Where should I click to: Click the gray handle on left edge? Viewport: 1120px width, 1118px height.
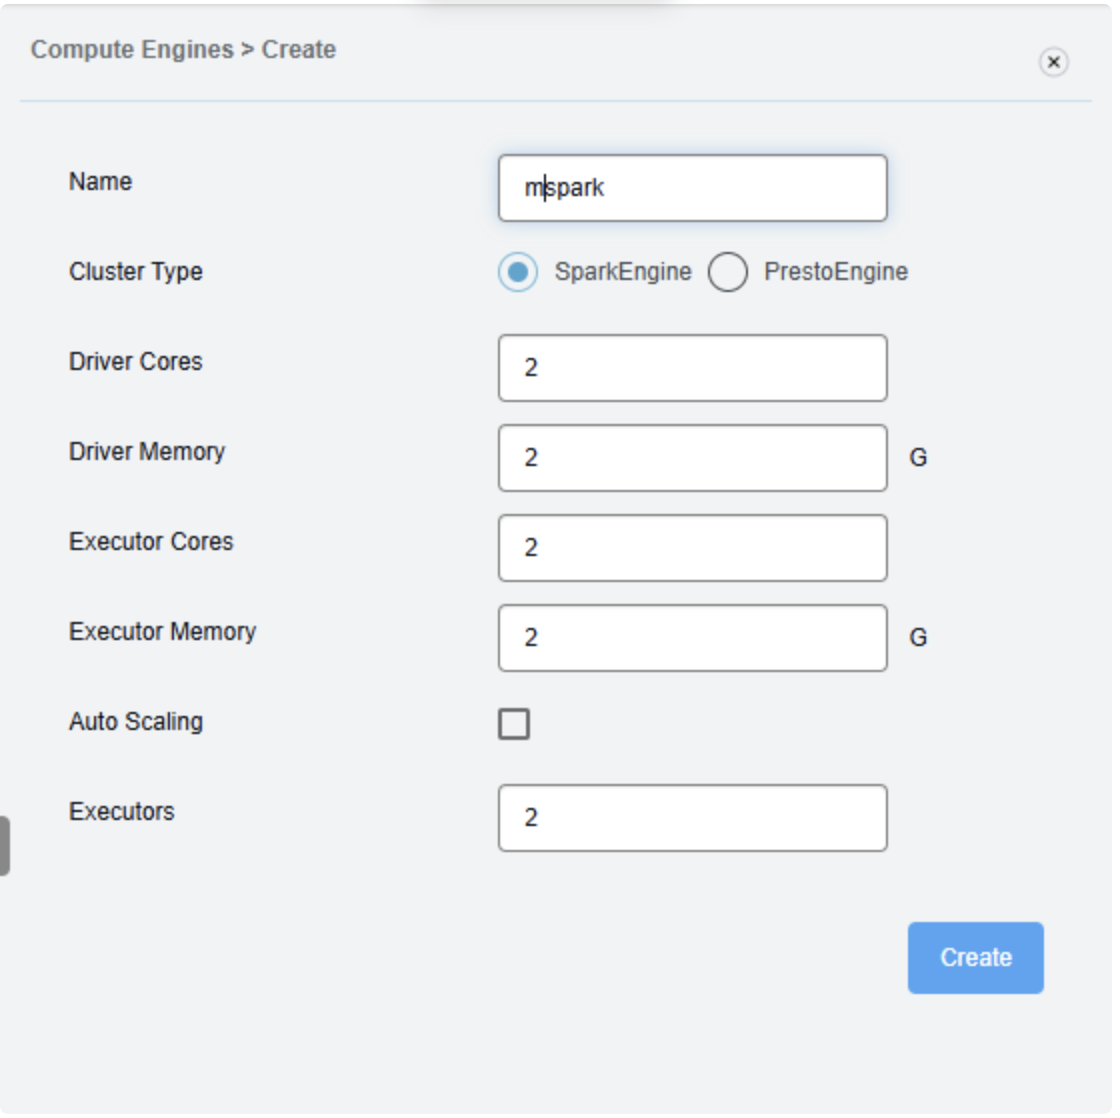coord(5,846)
